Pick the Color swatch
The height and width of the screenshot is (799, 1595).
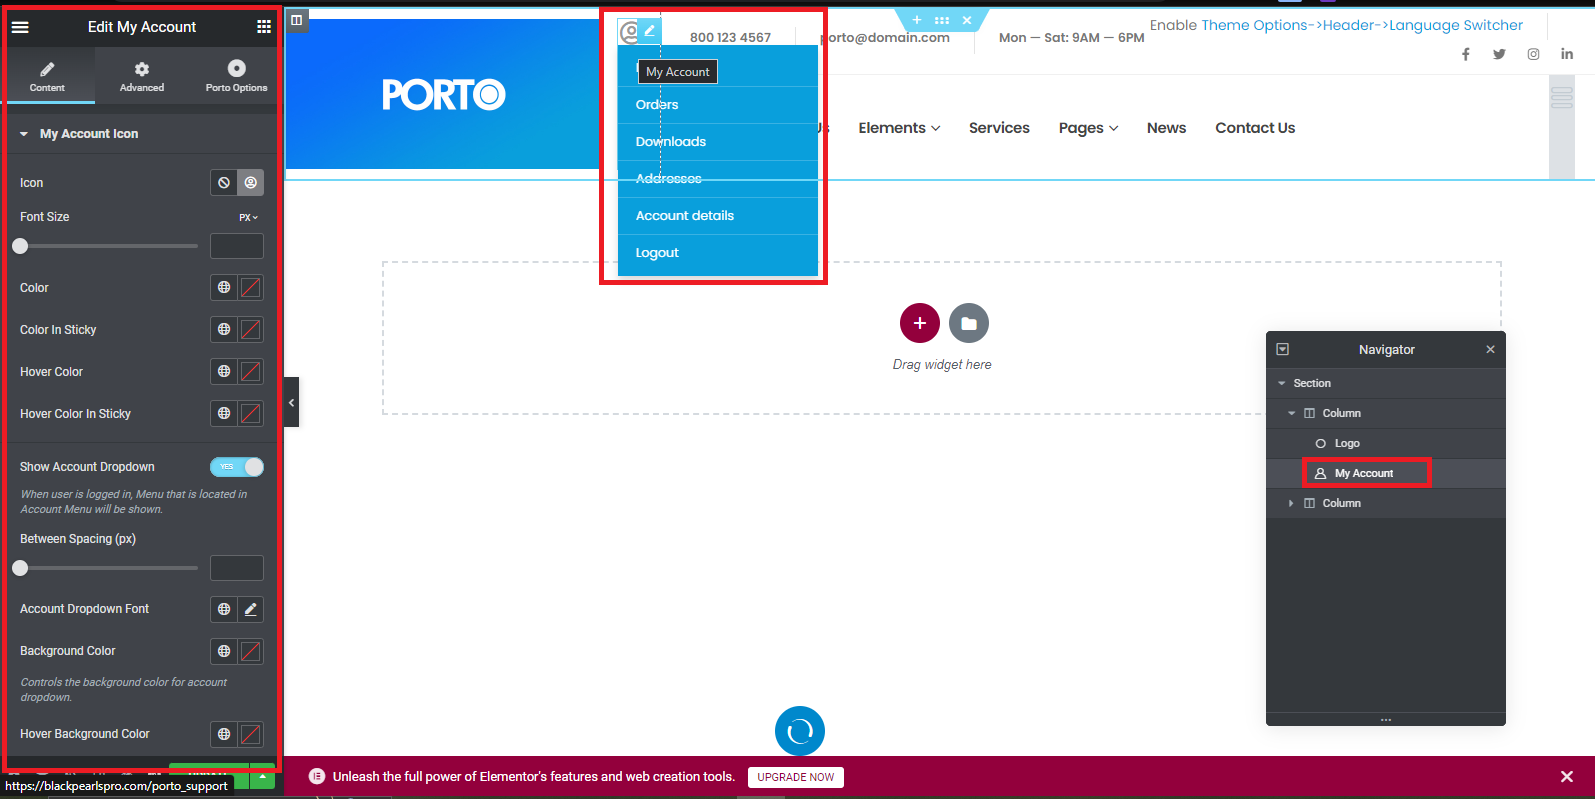pos(251,288)
